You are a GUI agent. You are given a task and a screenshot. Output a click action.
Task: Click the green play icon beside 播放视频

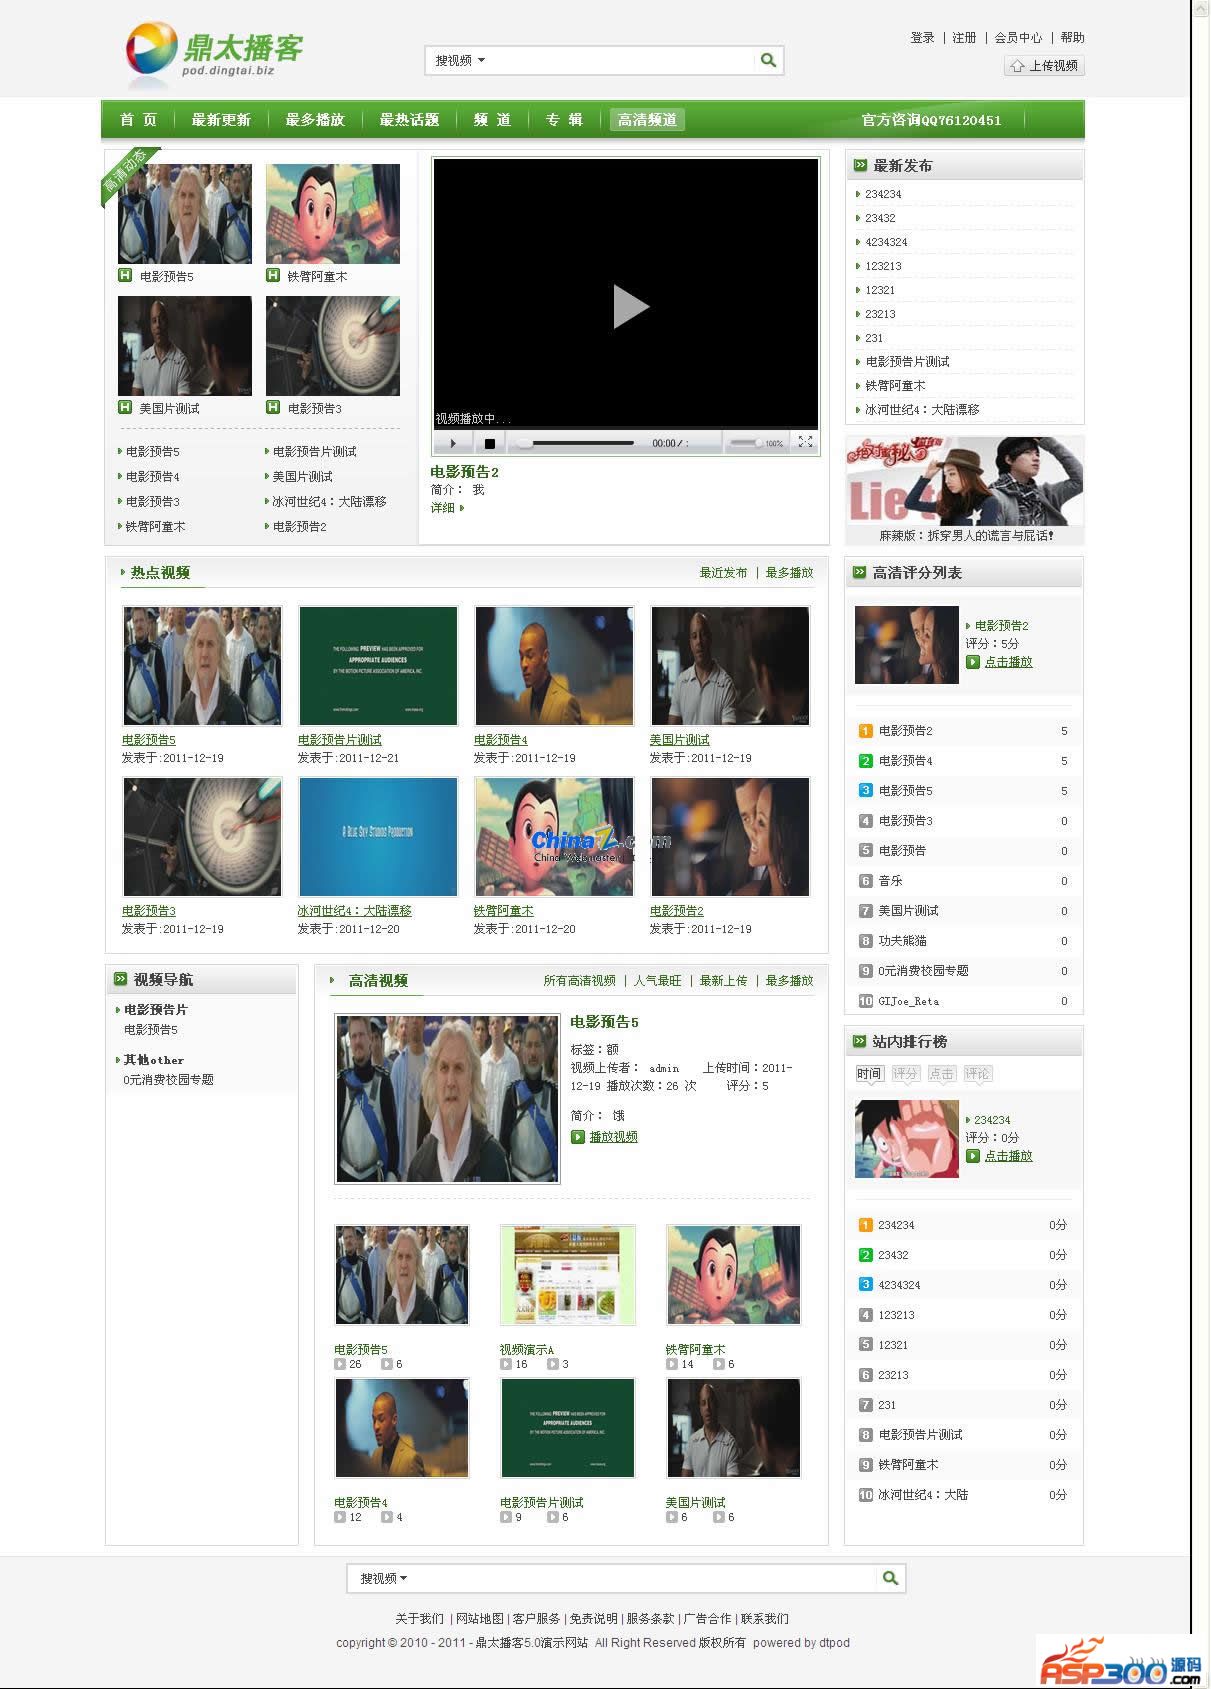[x=578, y=1137]
